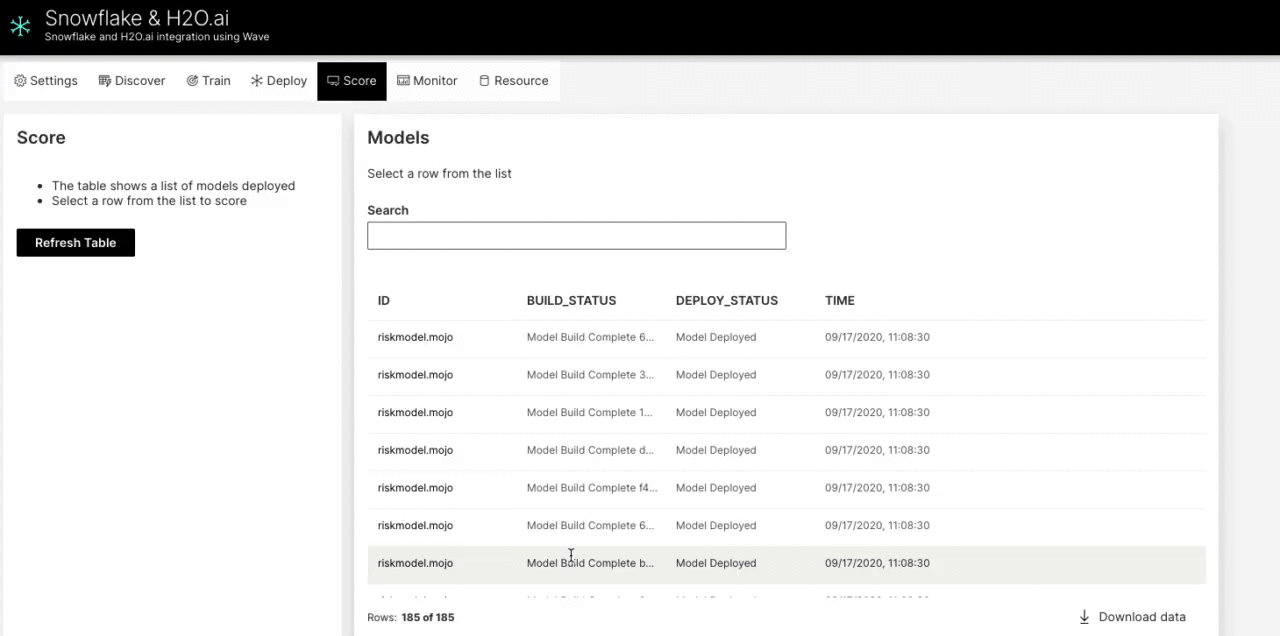The height and width of the screenshot is (636, 1280).
Task: Switch to the Score tab
Action: (x=351, y=81)
